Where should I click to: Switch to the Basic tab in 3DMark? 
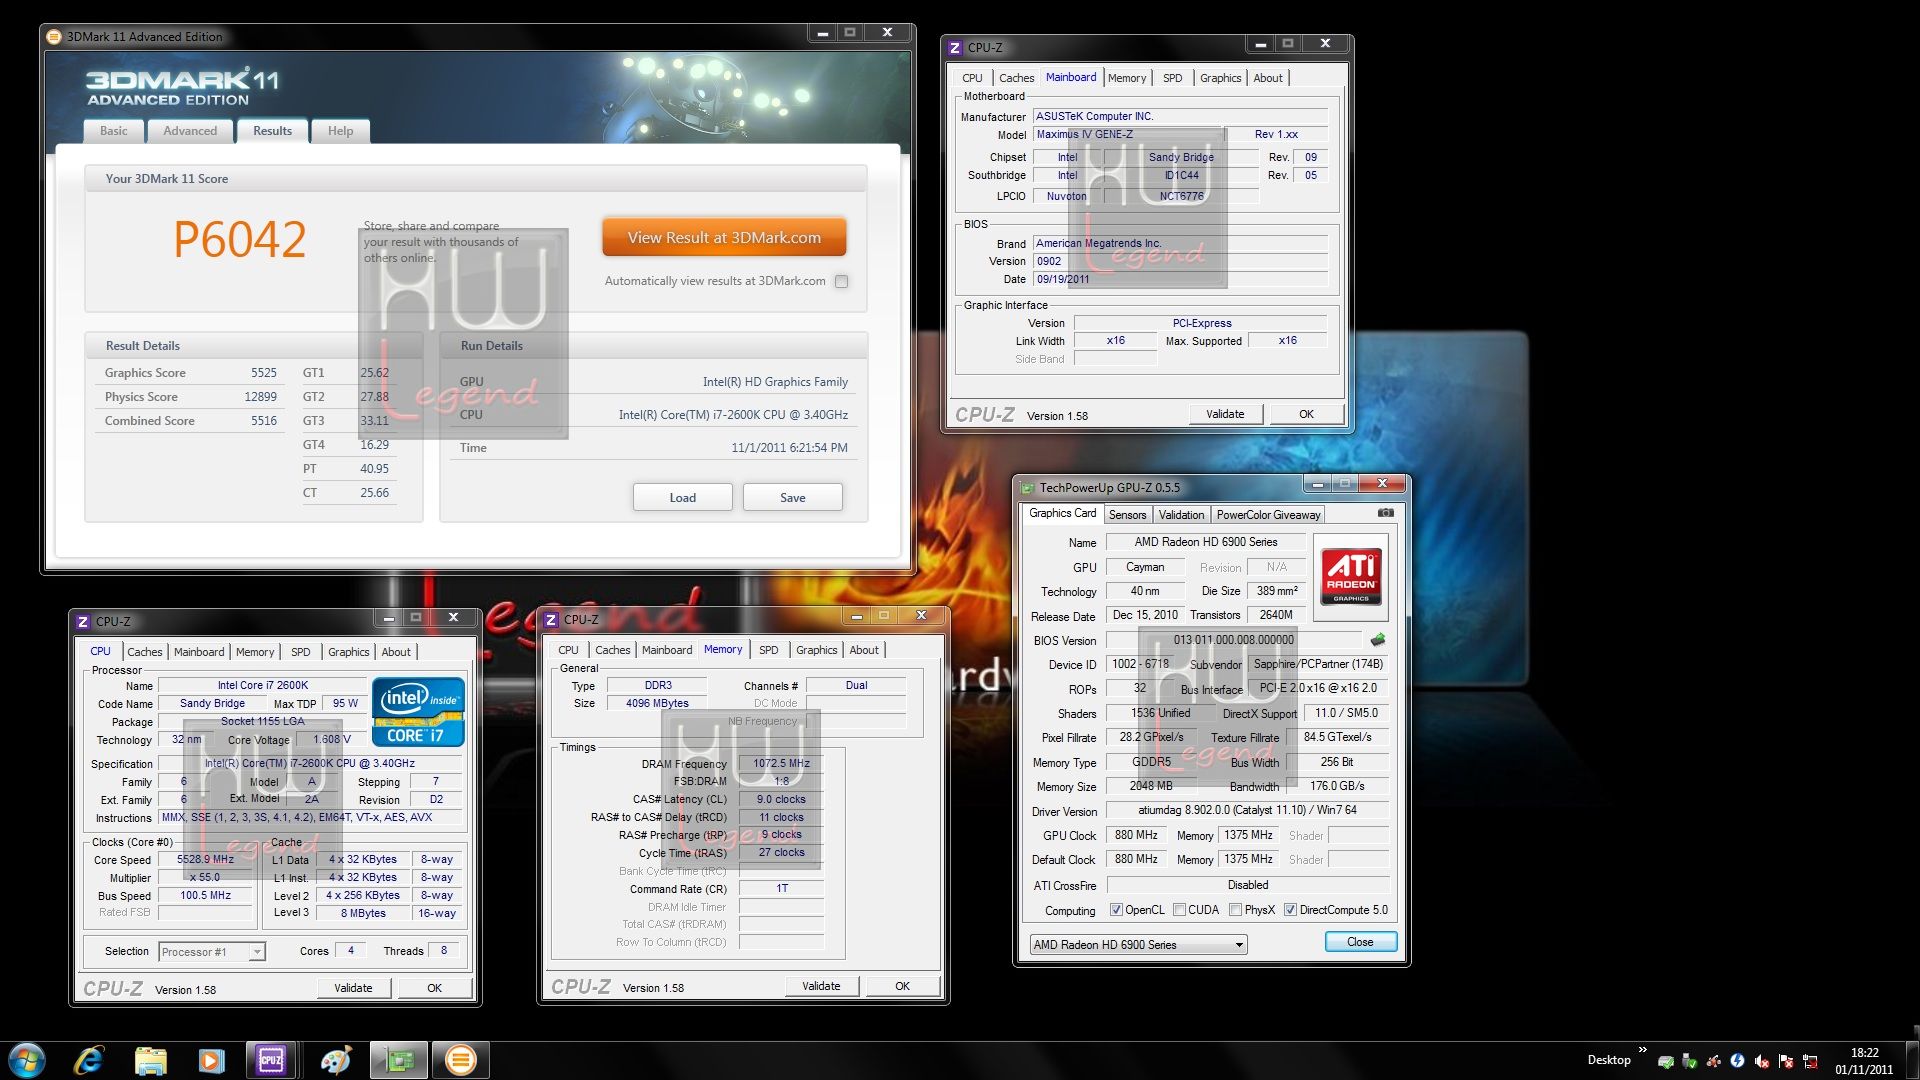pos(113,131)
